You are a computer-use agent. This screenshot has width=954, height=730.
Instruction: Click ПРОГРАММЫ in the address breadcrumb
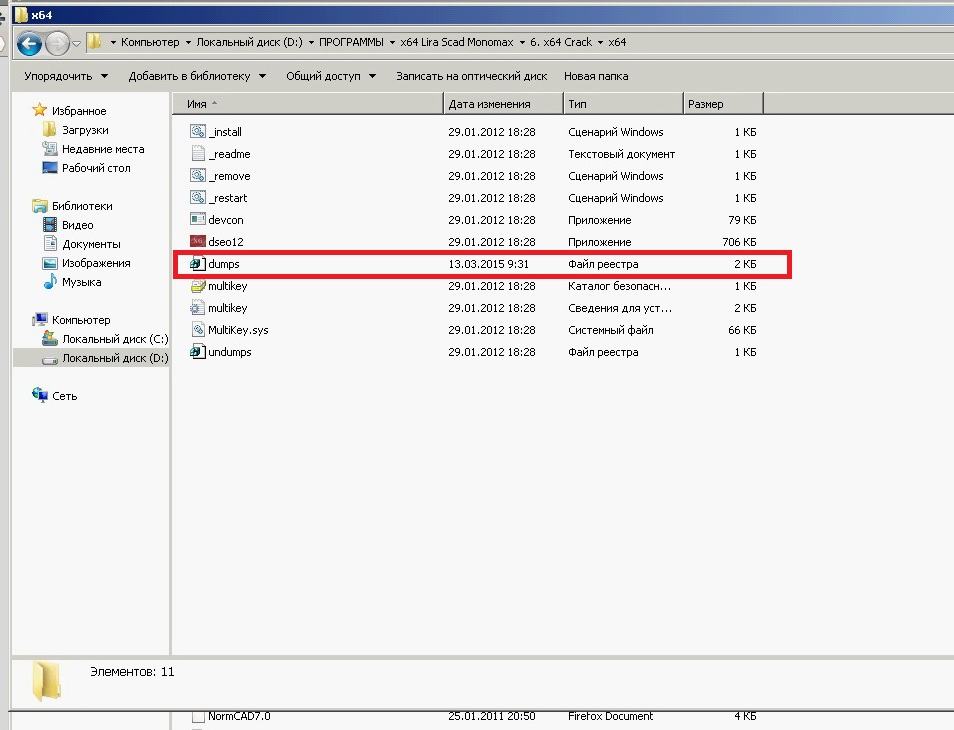(349, 43)
